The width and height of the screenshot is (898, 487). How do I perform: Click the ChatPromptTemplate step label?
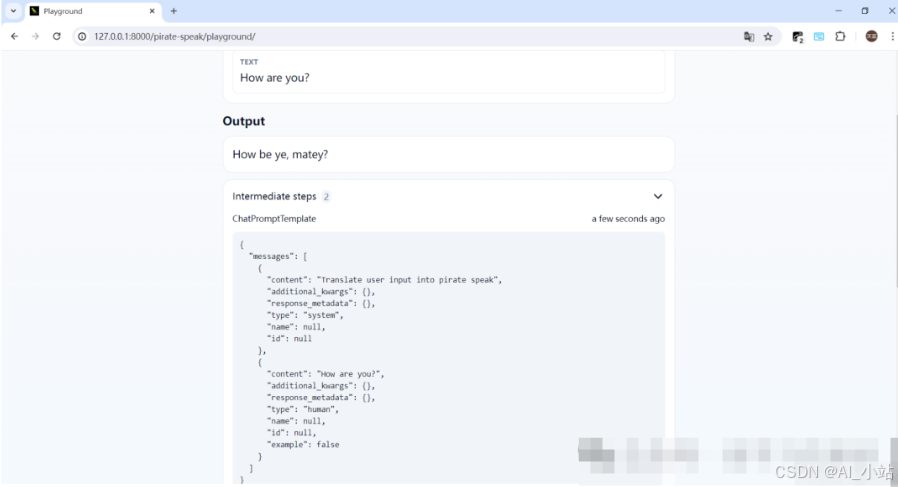point(274,219)
